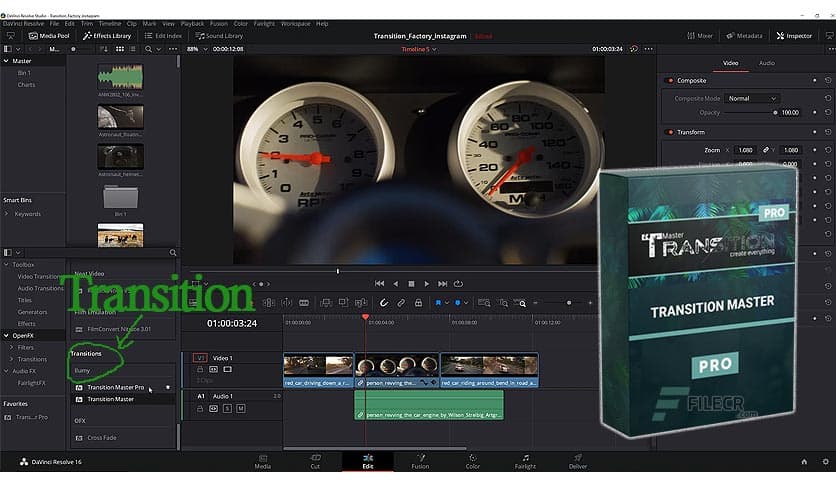Jump to last frame in viewer

[443, 284]
